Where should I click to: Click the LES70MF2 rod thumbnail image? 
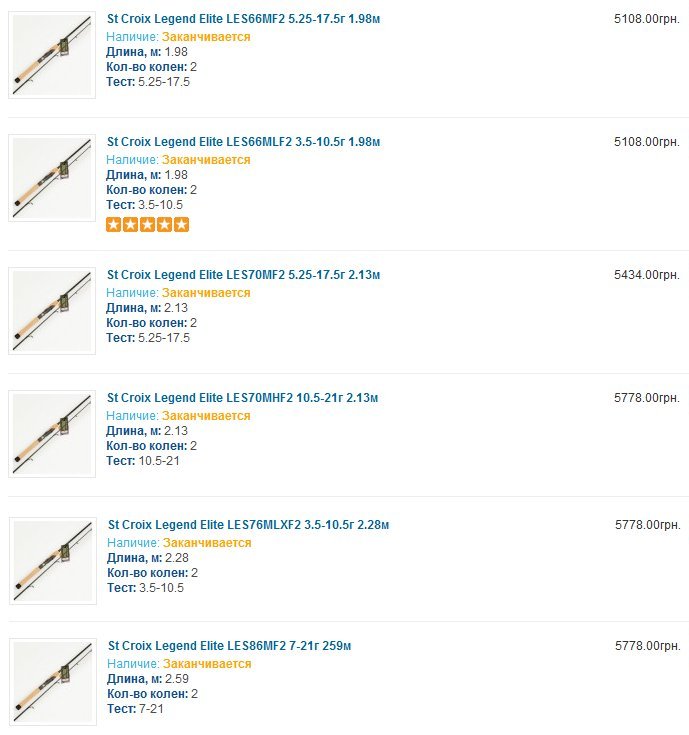52,310
